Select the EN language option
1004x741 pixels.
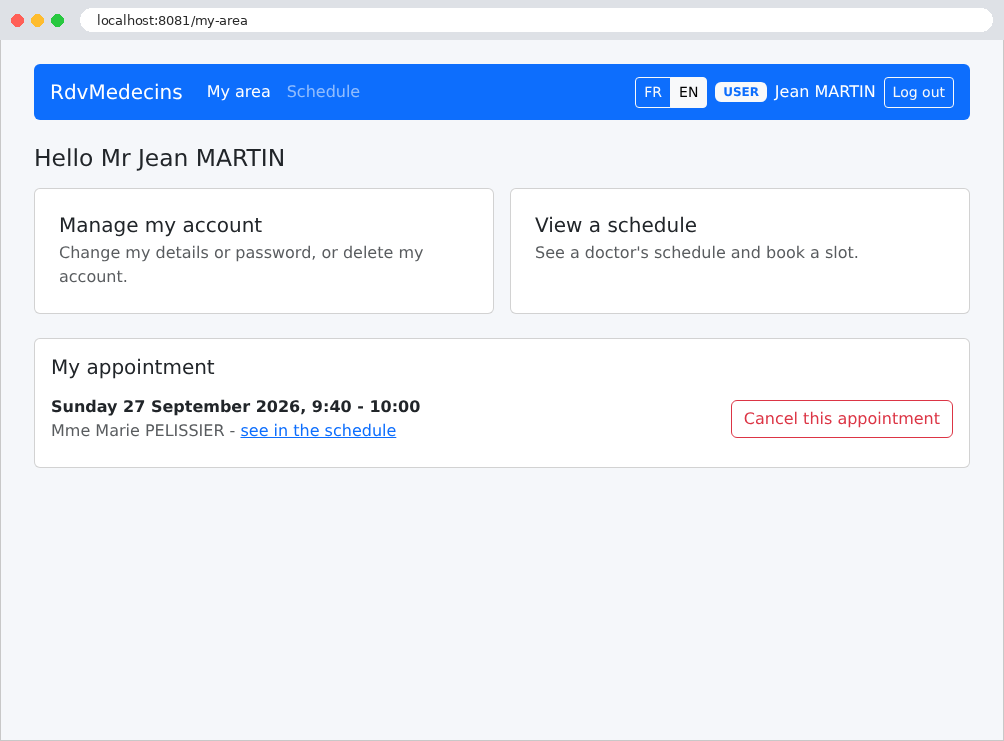[x=688, y=92]
